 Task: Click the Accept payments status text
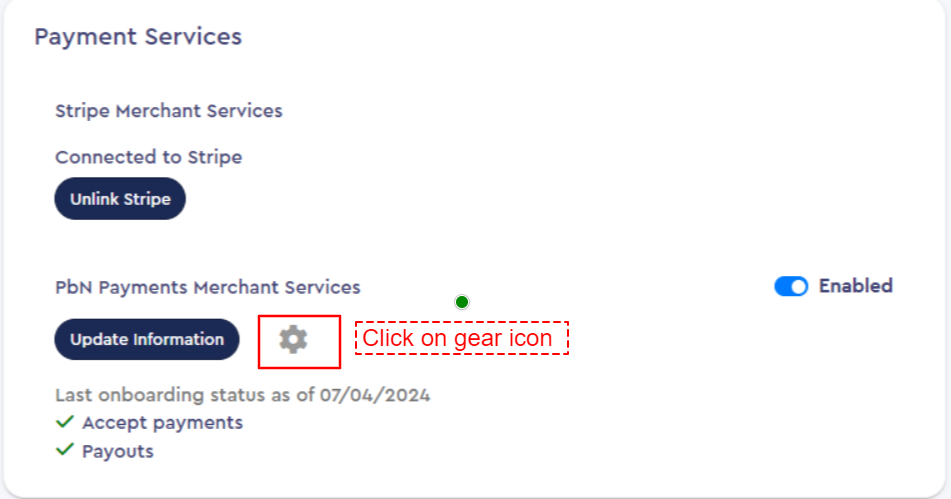tap(163, 423)
